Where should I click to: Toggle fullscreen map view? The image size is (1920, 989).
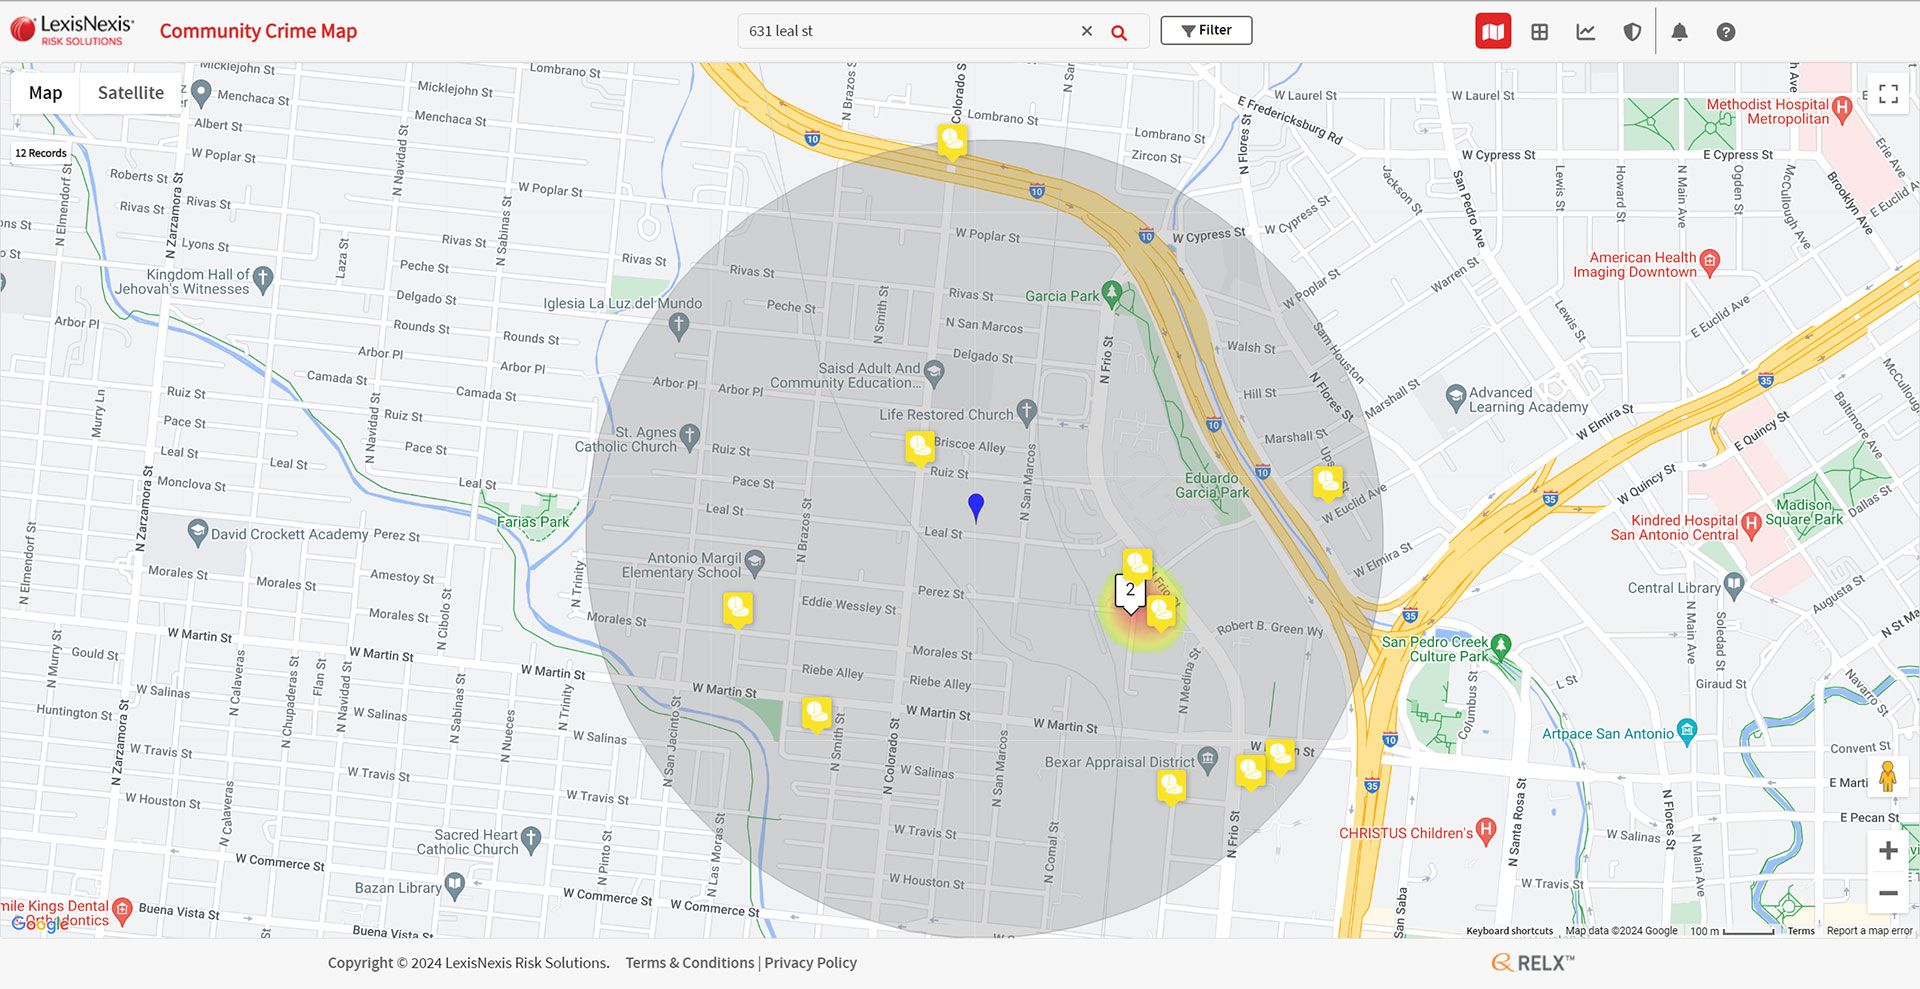click(1888, 94)
